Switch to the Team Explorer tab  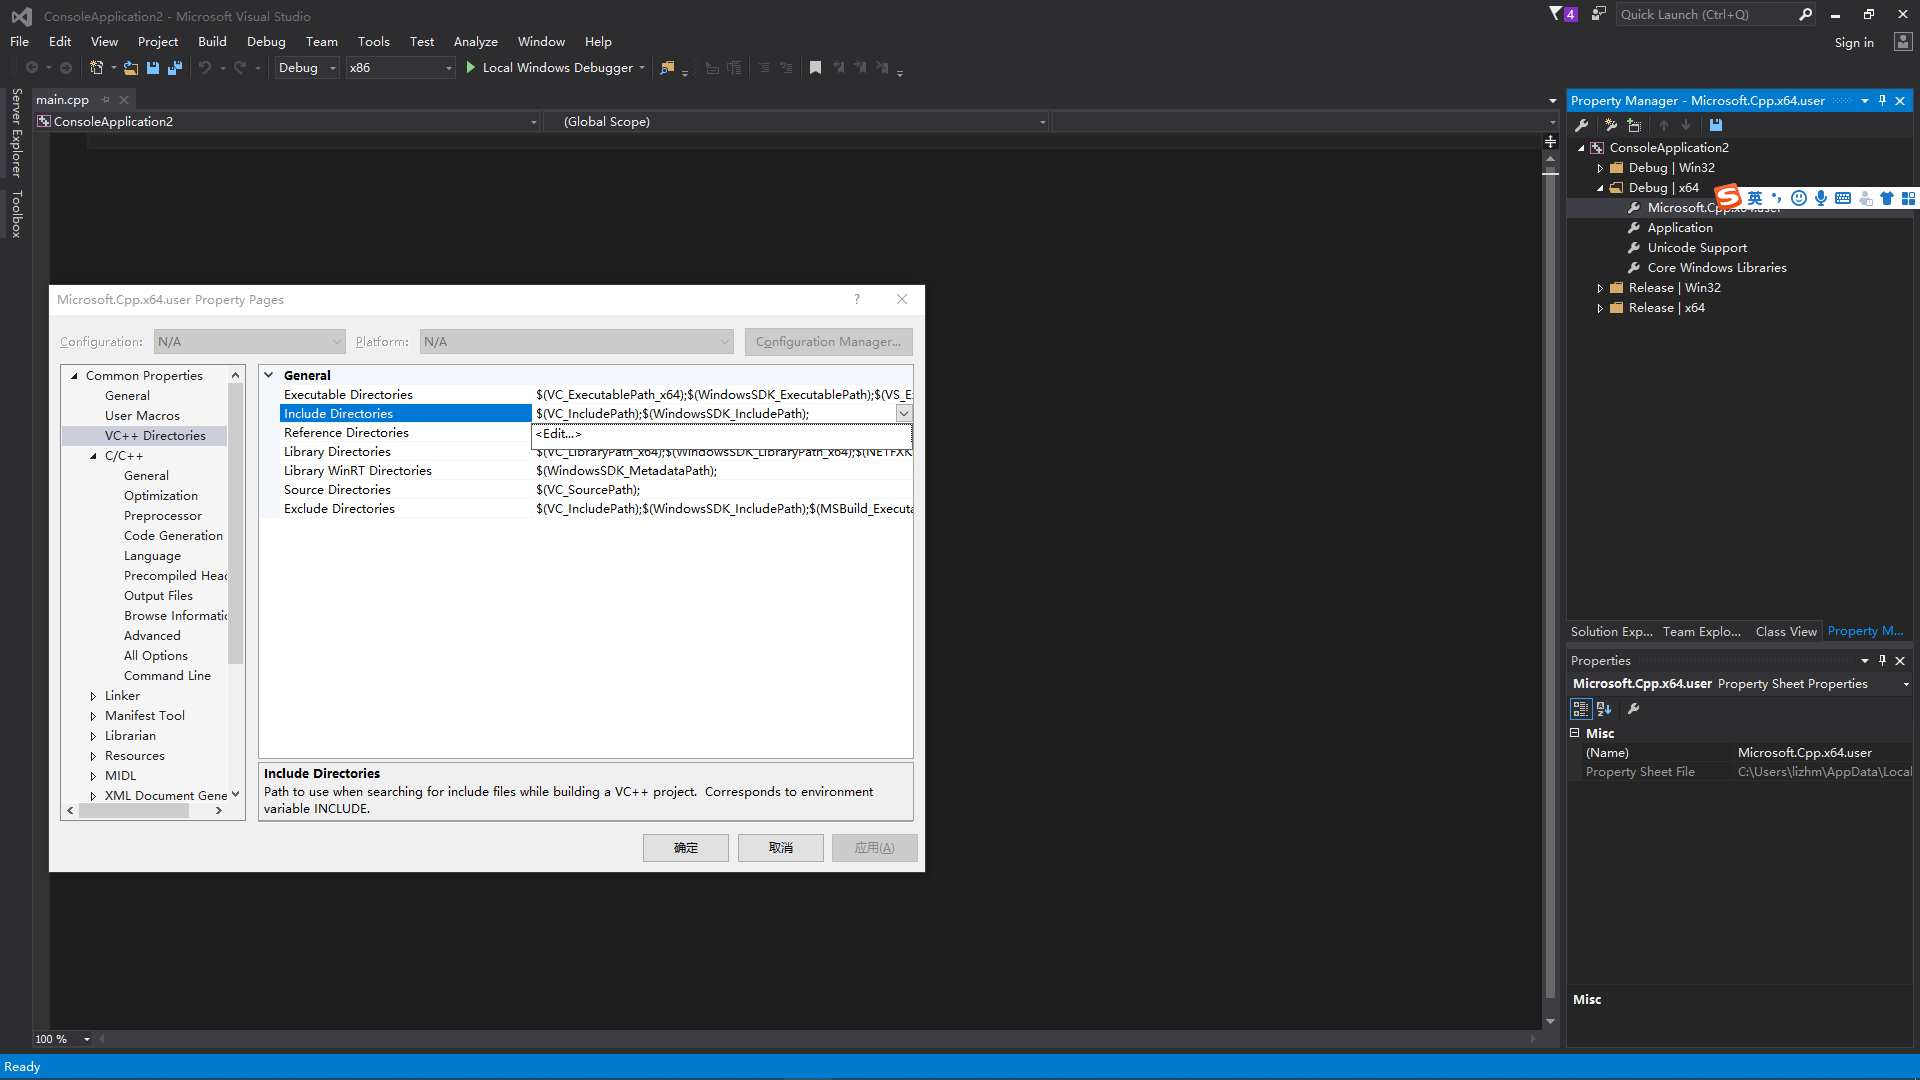point(1702,632)
